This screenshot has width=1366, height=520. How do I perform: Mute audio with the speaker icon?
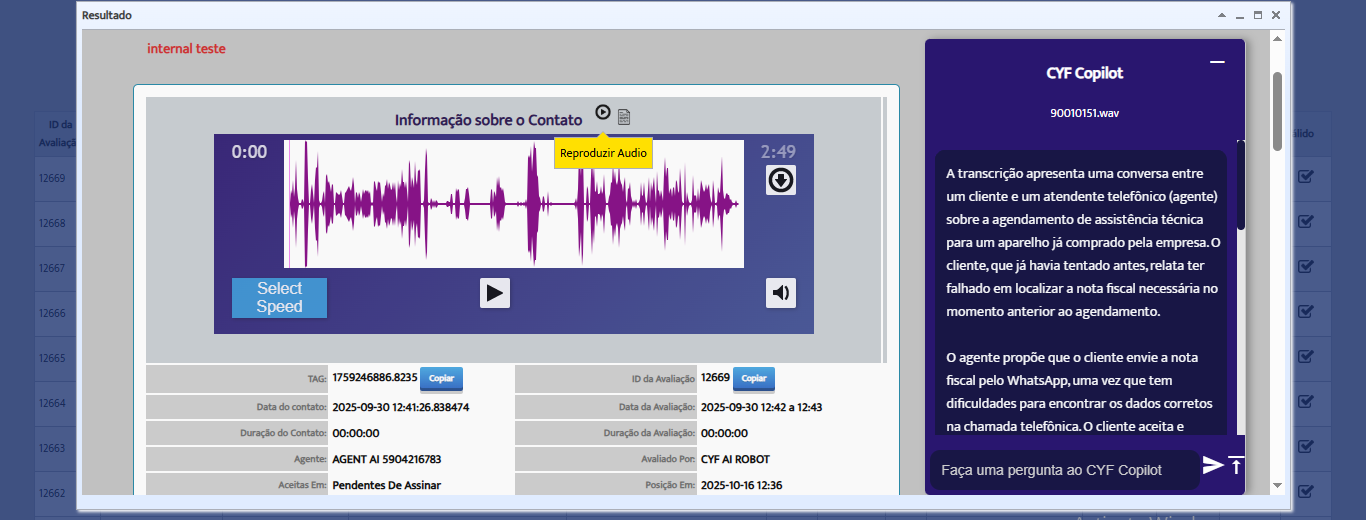coord(781,292)
